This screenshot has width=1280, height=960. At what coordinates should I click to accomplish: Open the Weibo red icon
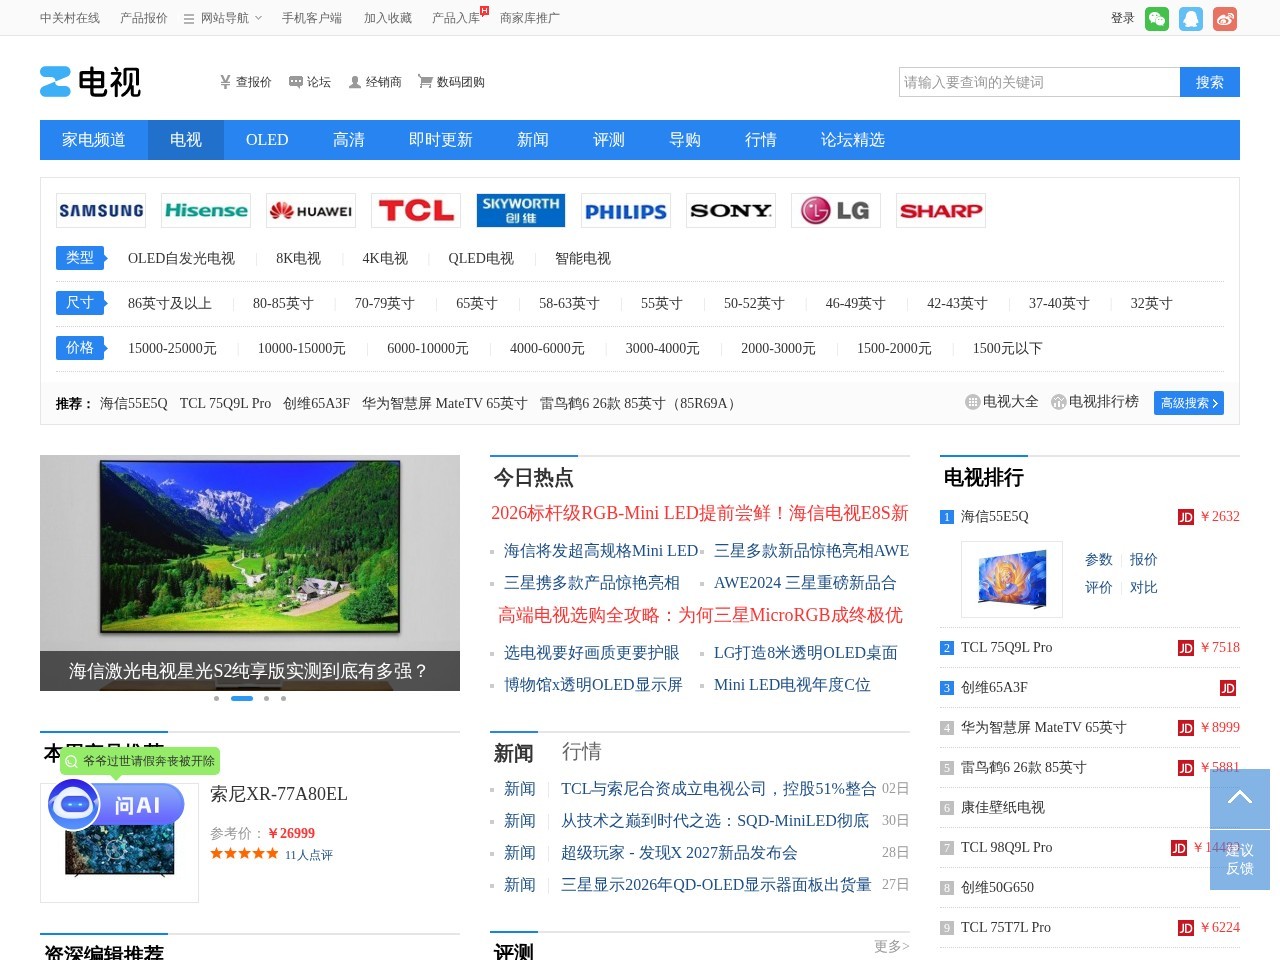click(1225, 19)
